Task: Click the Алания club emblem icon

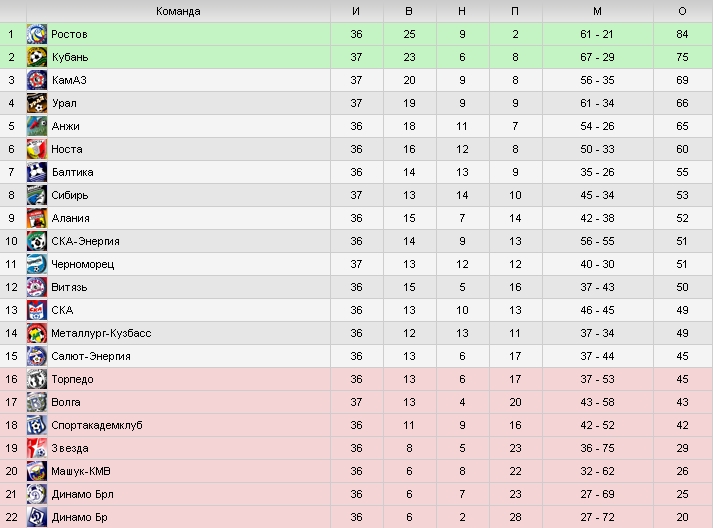Action: [36, 218]
